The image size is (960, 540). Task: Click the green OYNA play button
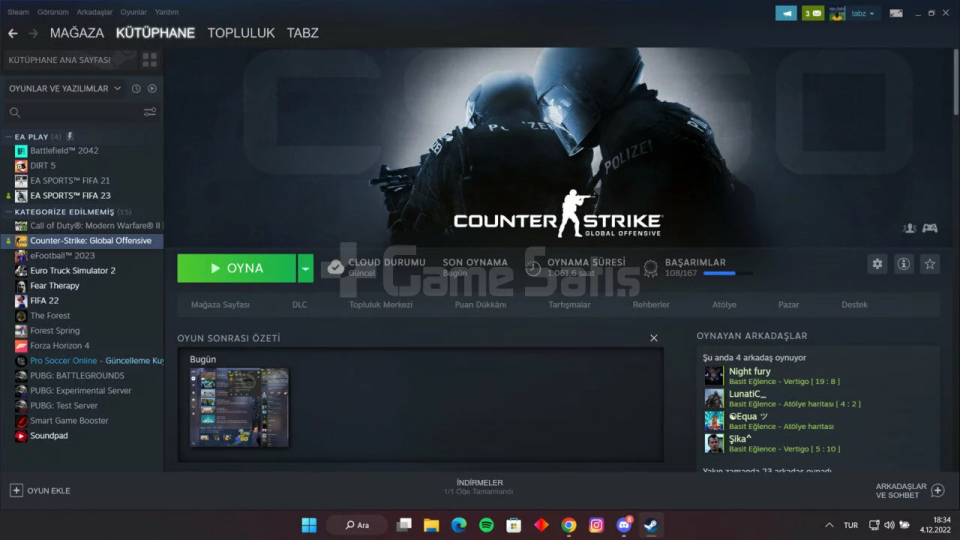click(x=236, y=268)
